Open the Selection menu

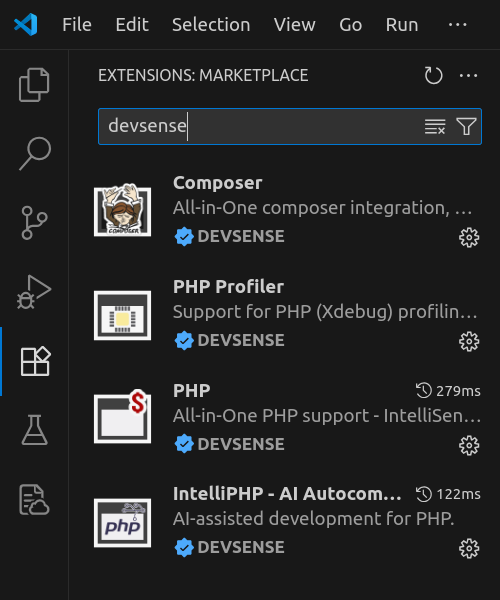[211, 25]
